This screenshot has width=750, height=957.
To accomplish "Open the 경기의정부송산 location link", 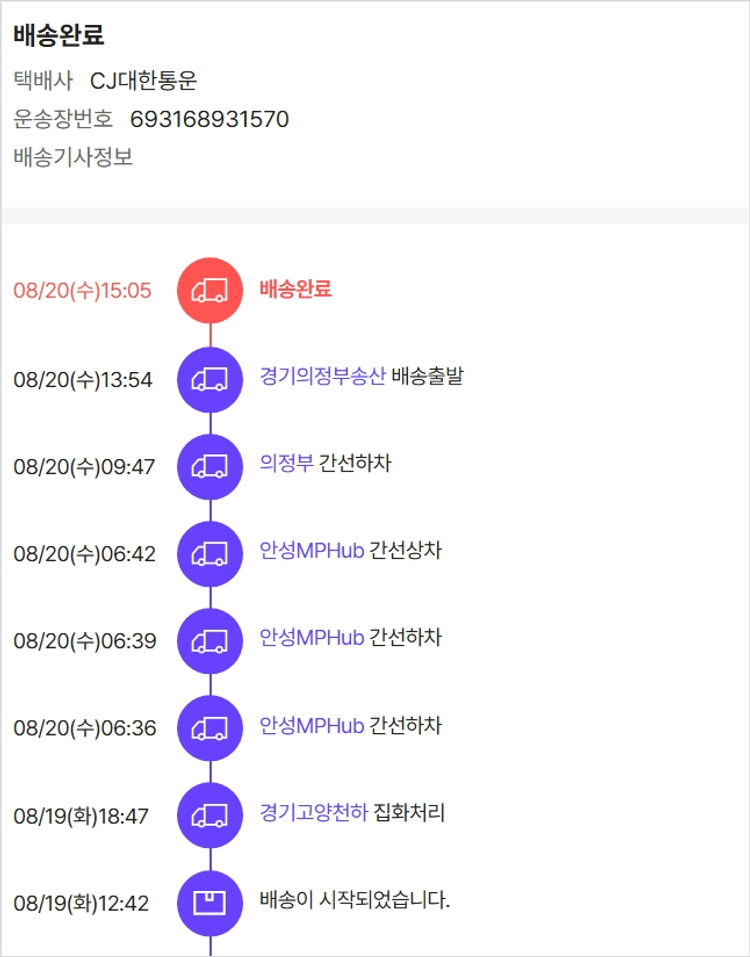I will [322, 377].
